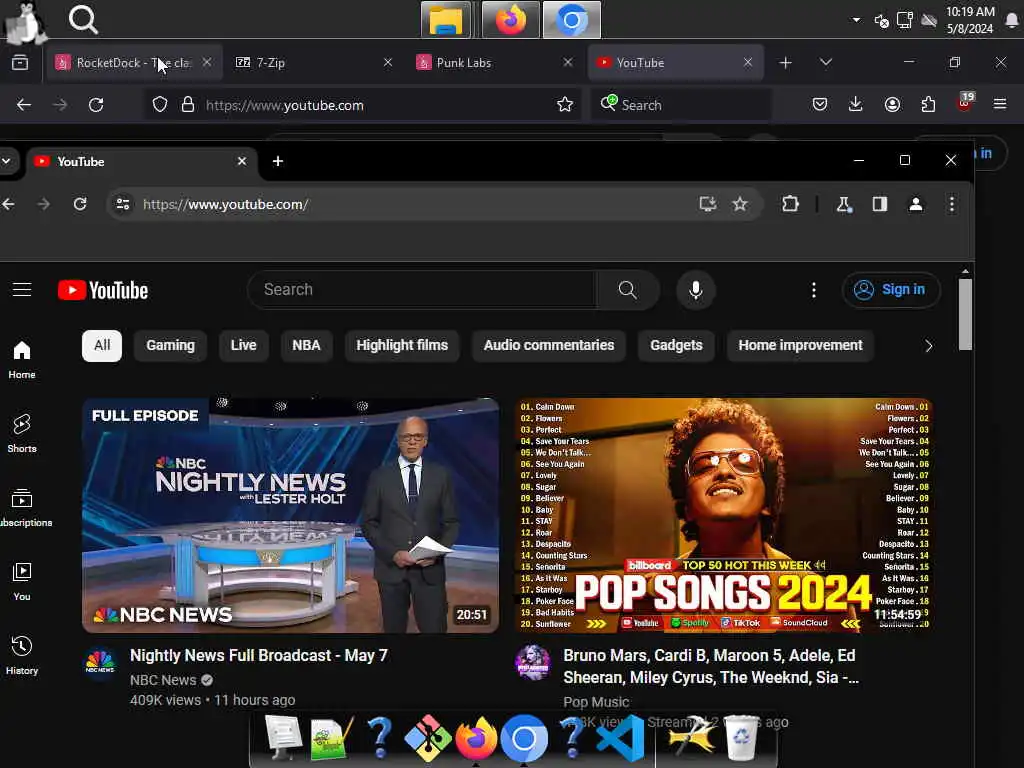
Task: Click the Firefox search box
Action: coord(681,104)
